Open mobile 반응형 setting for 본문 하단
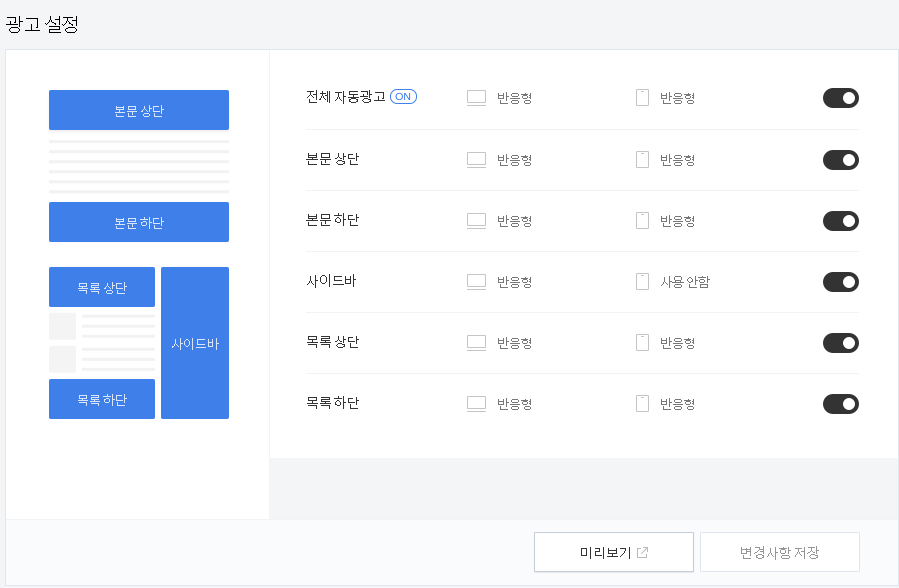This screenshot has height=588, width=899. pyautogui.click(x=677, y=221)
